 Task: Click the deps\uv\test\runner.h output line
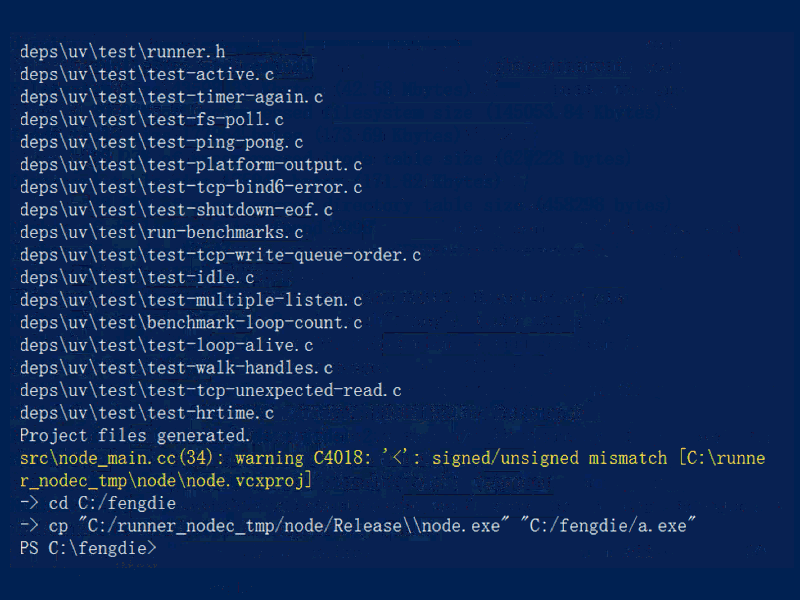(x=122, y=51)
